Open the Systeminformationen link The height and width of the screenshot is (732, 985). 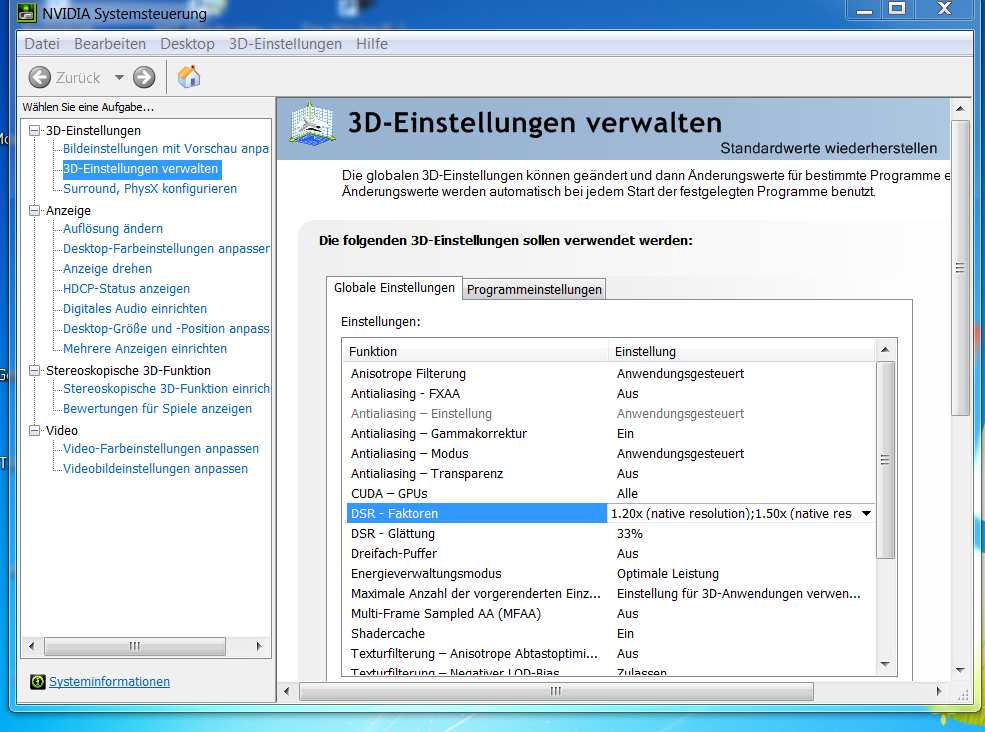click(x=109, y=681)
